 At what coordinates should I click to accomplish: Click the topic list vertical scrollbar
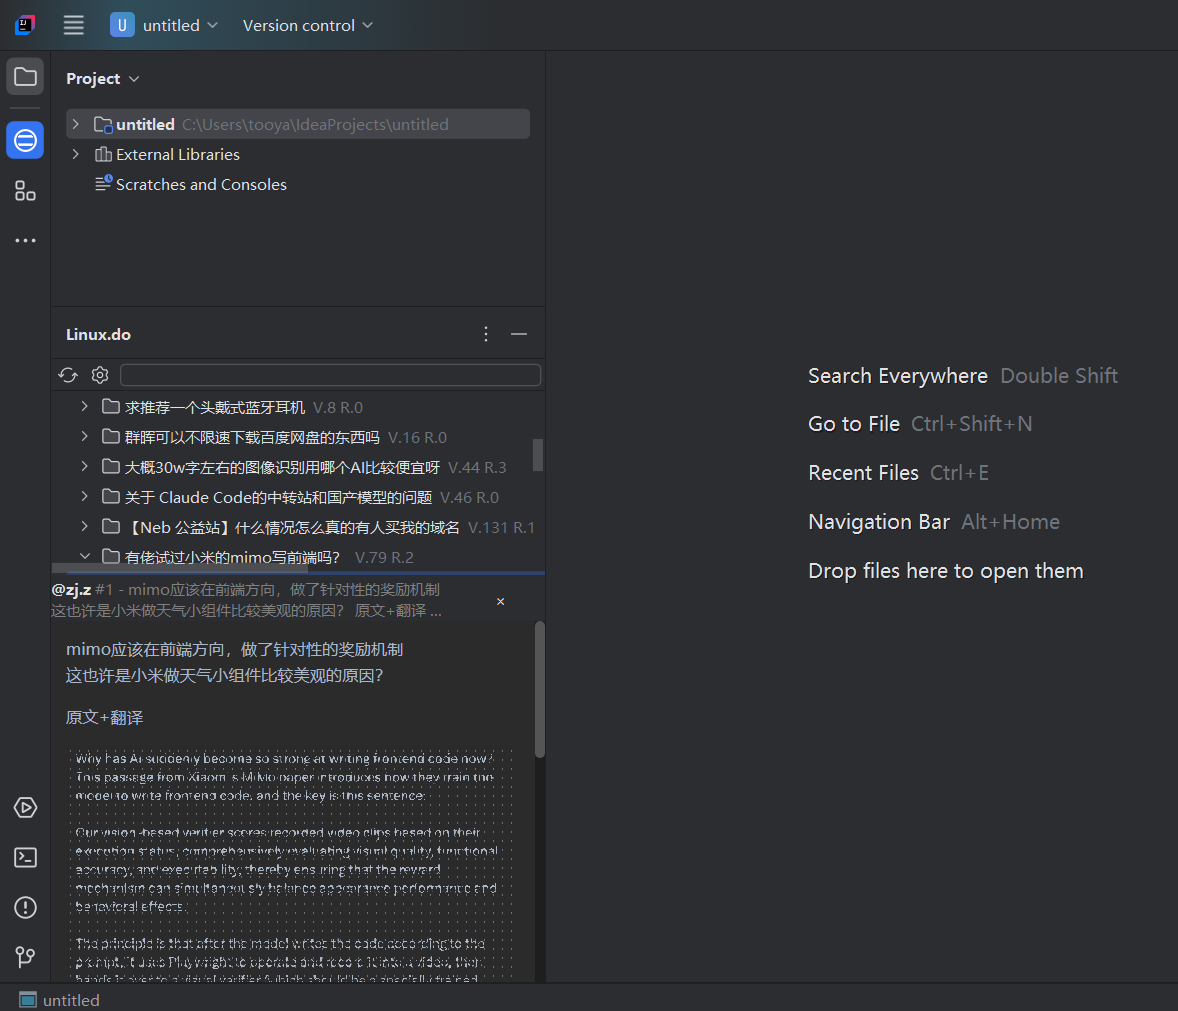click(537, 454)
